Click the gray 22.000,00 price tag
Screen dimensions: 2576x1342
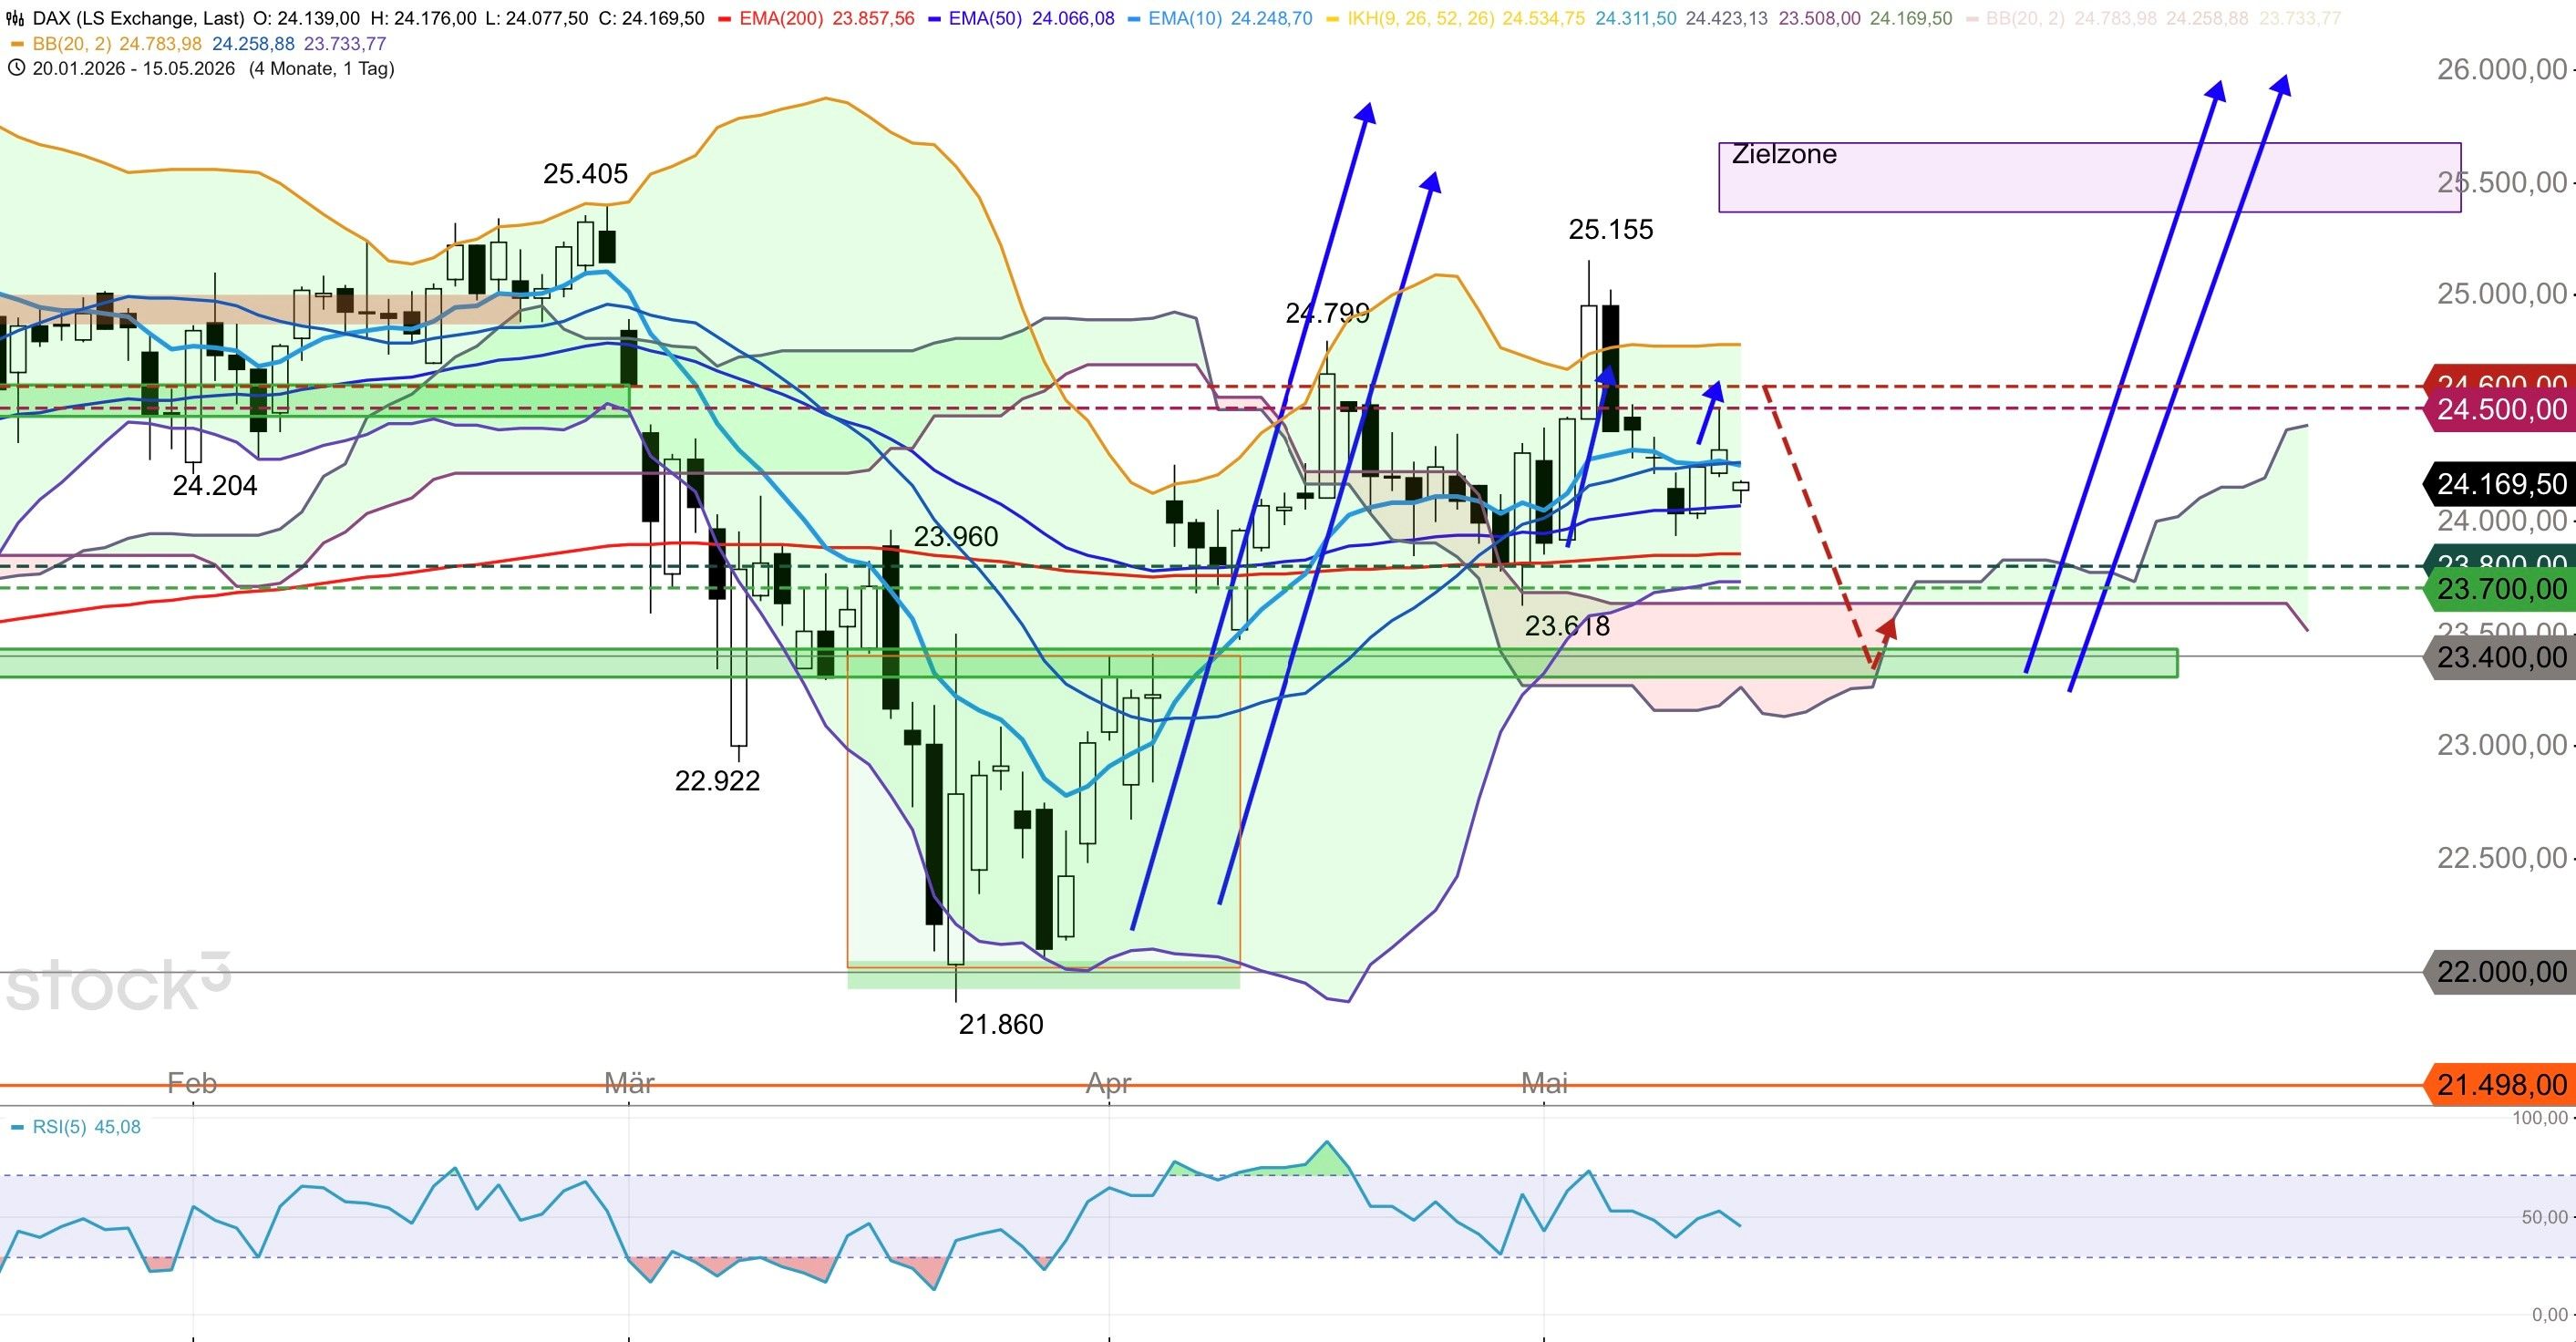pos(2500,972)
